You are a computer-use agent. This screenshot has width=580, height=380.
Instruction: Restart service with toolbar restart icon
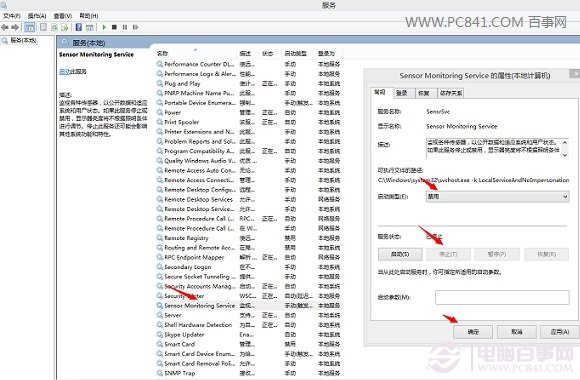(x=135, y=27)
